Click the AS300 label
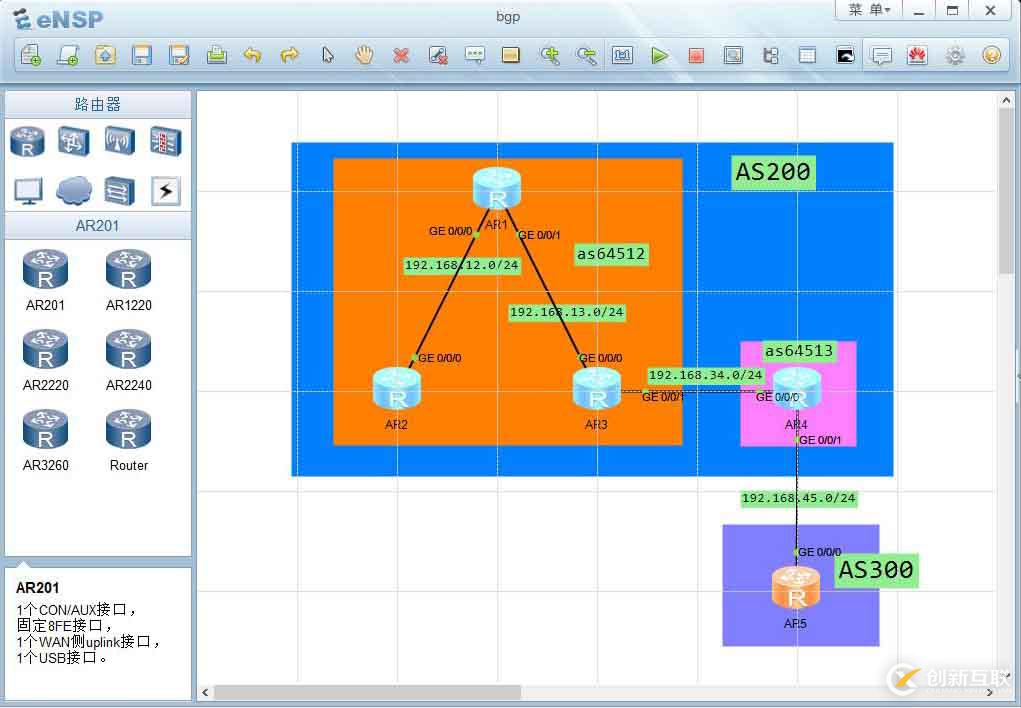Image resolution: width=1021 pixels, height=708 pixels. [x=876, y=570]
